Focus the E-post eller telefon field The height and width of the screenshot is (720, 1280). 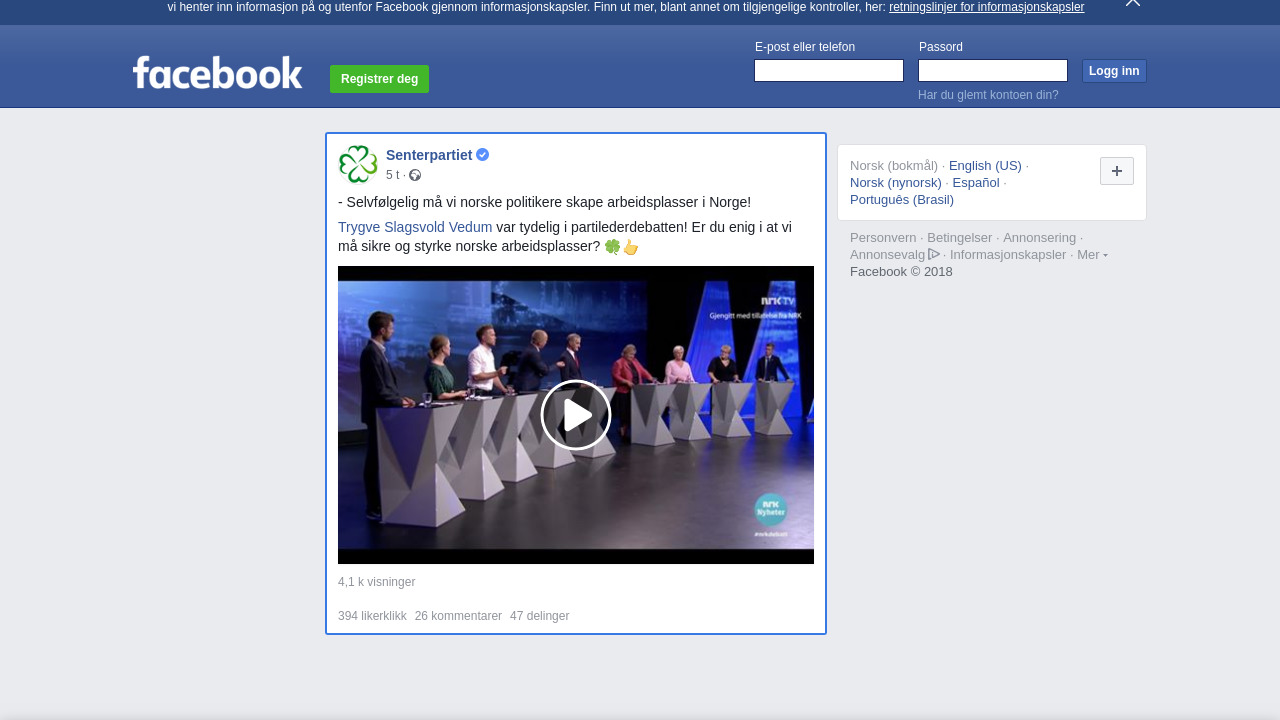(829, 71)
